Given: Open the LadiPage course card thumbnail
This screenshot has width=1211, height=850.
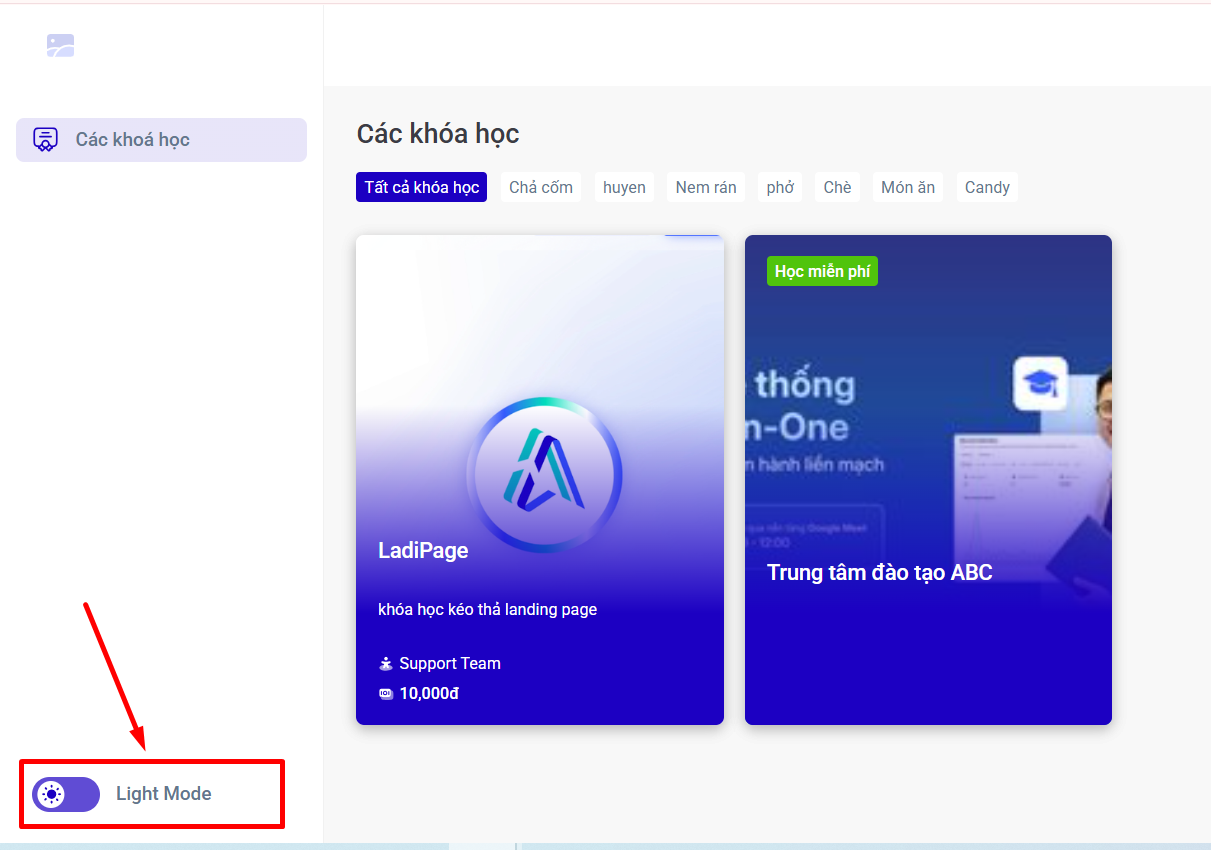Looking at the screenshot, I should tap(540, 480).
